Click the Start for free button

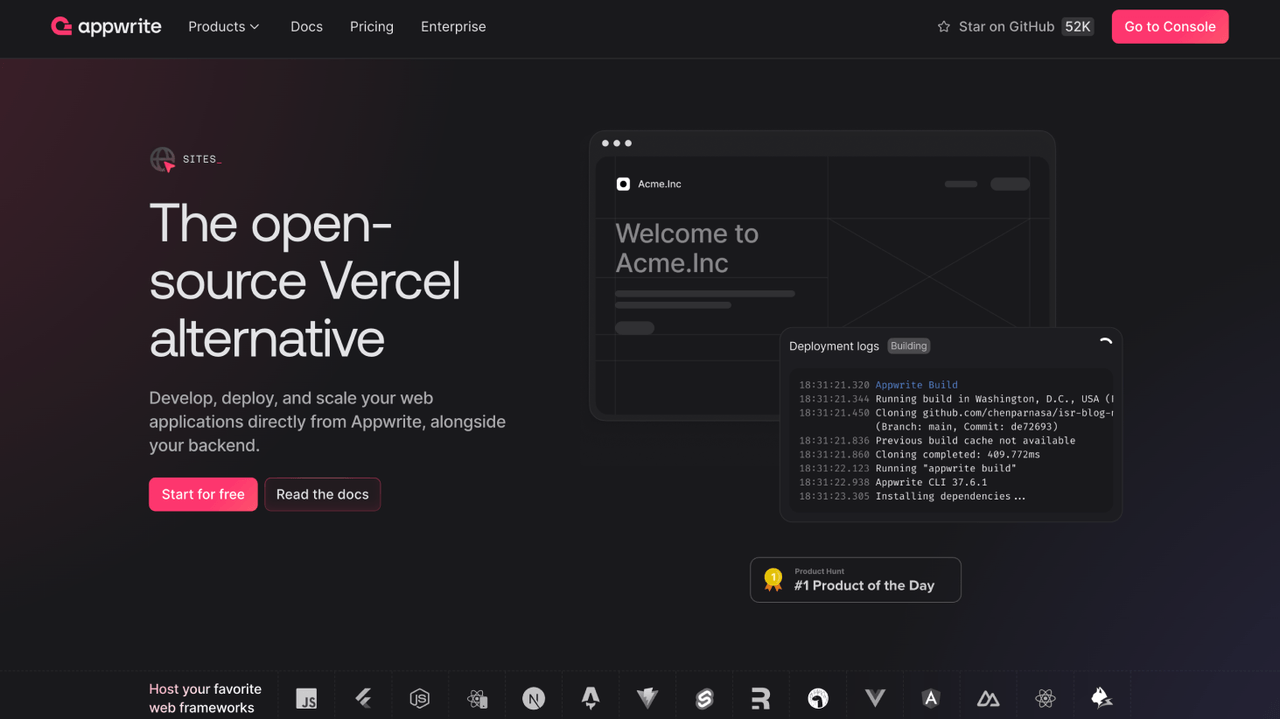[203, 494]
